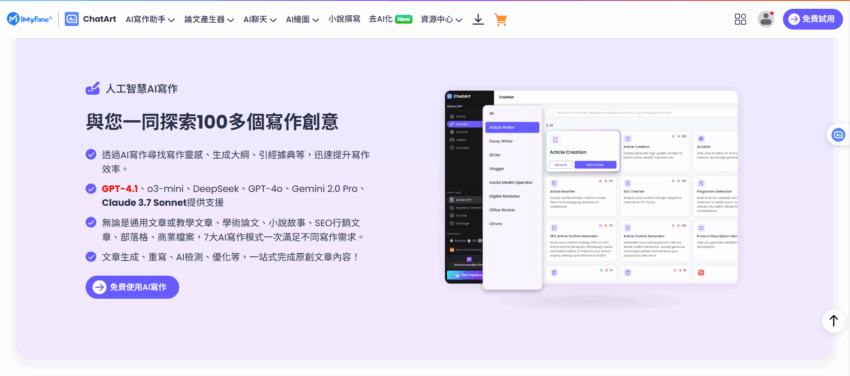Open the shopping cart icon
Viewport: 850px width, 376px height.
(x=500, y=20)
